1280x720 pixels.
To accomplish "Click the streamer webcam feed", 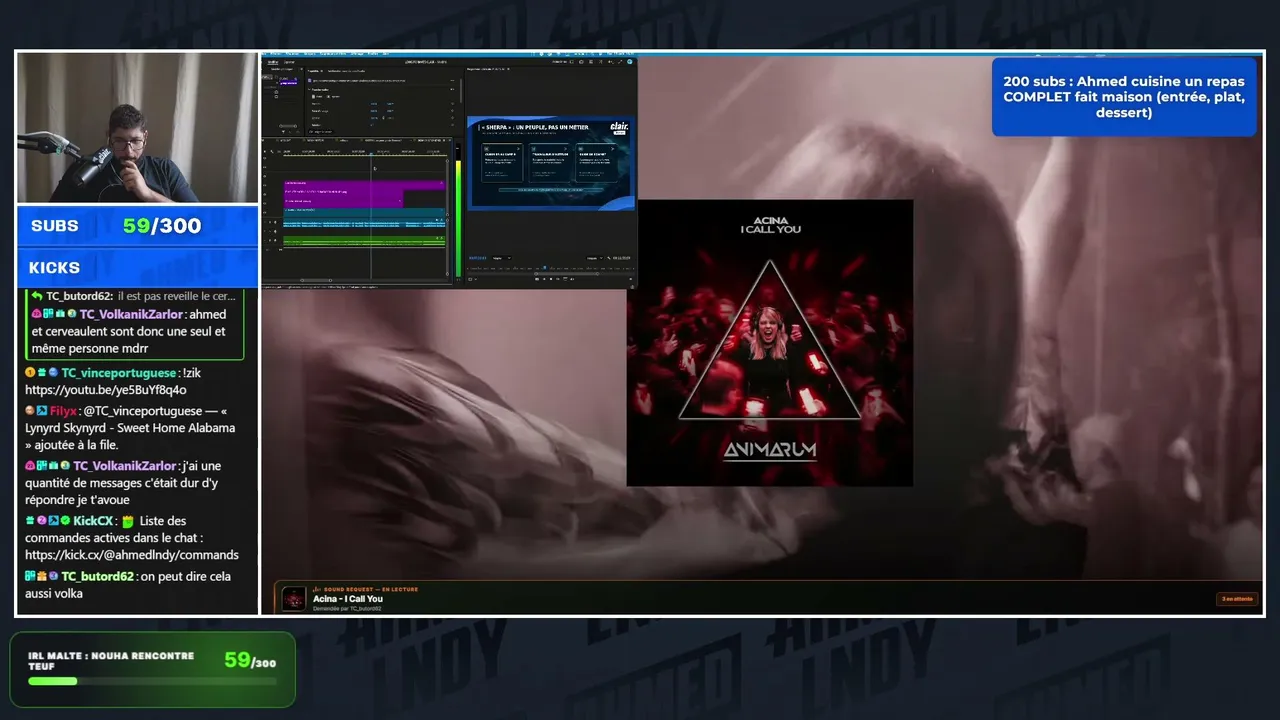I will [138, 128].
